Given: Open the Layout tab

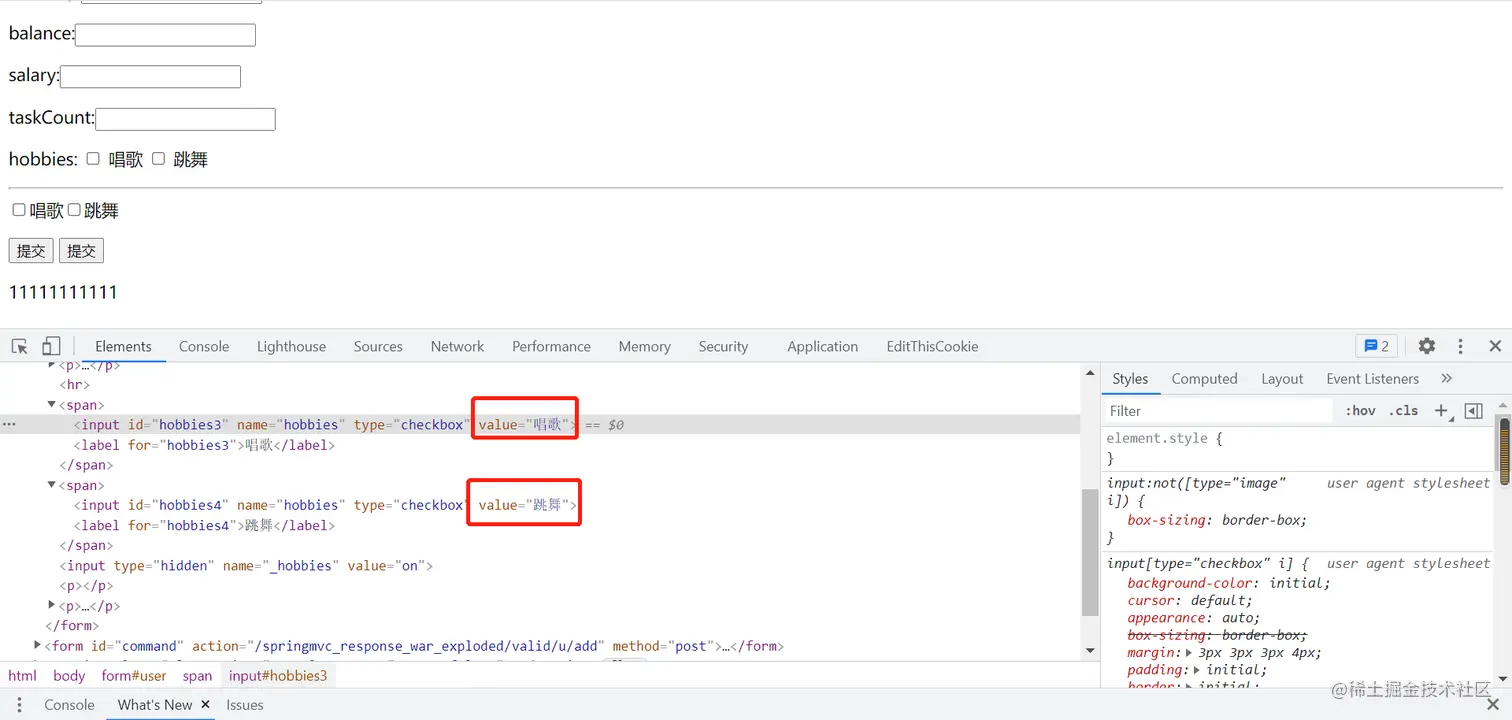Looking at the screenshot, I should tap(1282, 379).
